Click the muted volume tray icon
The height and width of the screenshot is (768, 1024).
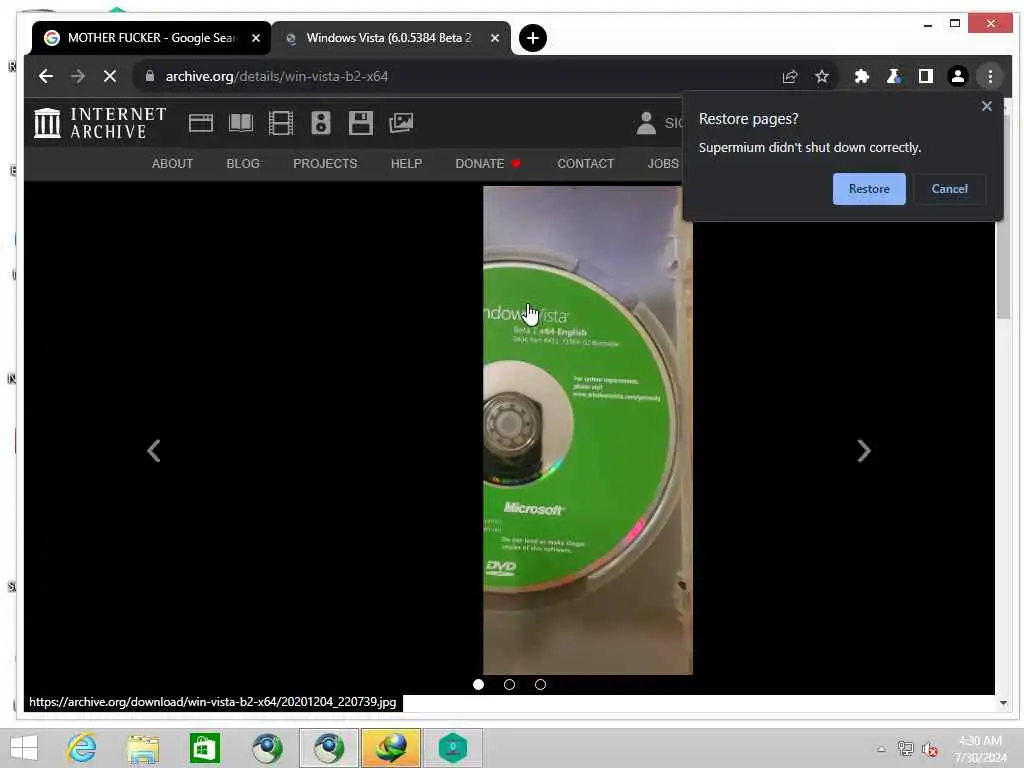point(929,749)
